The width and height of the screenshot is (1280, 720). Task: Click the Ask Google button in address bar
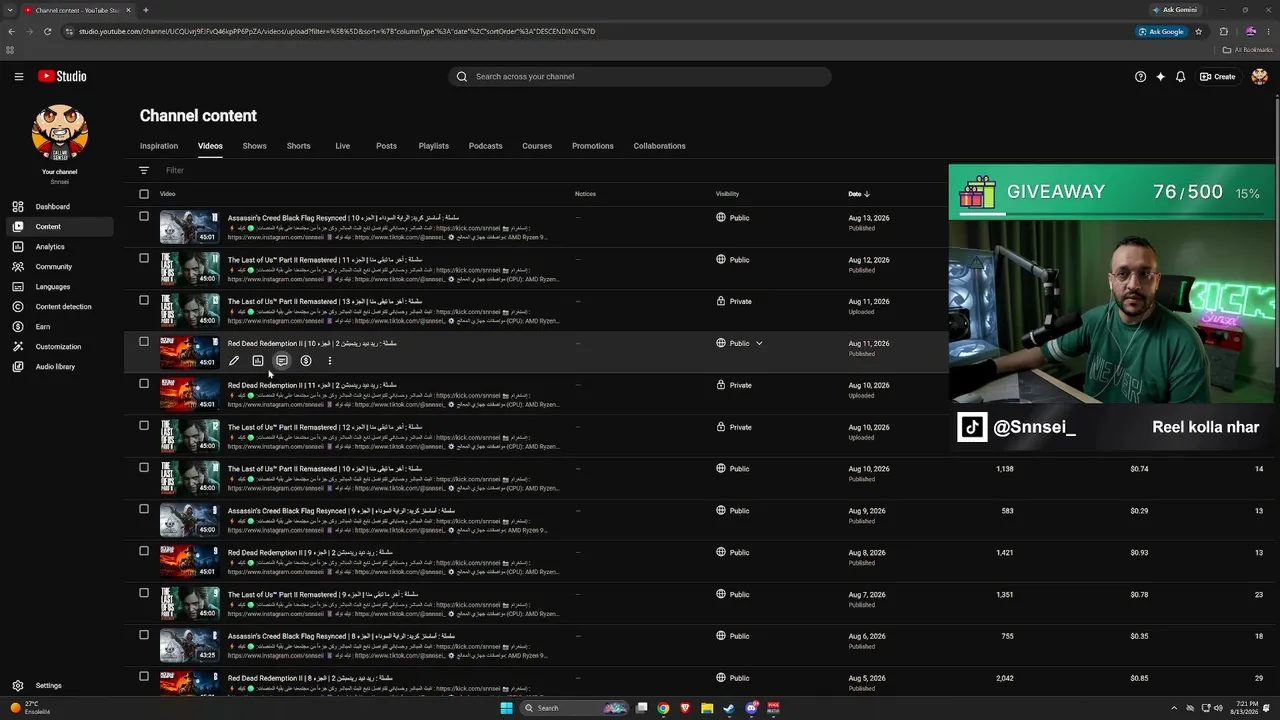point(1161,31)
